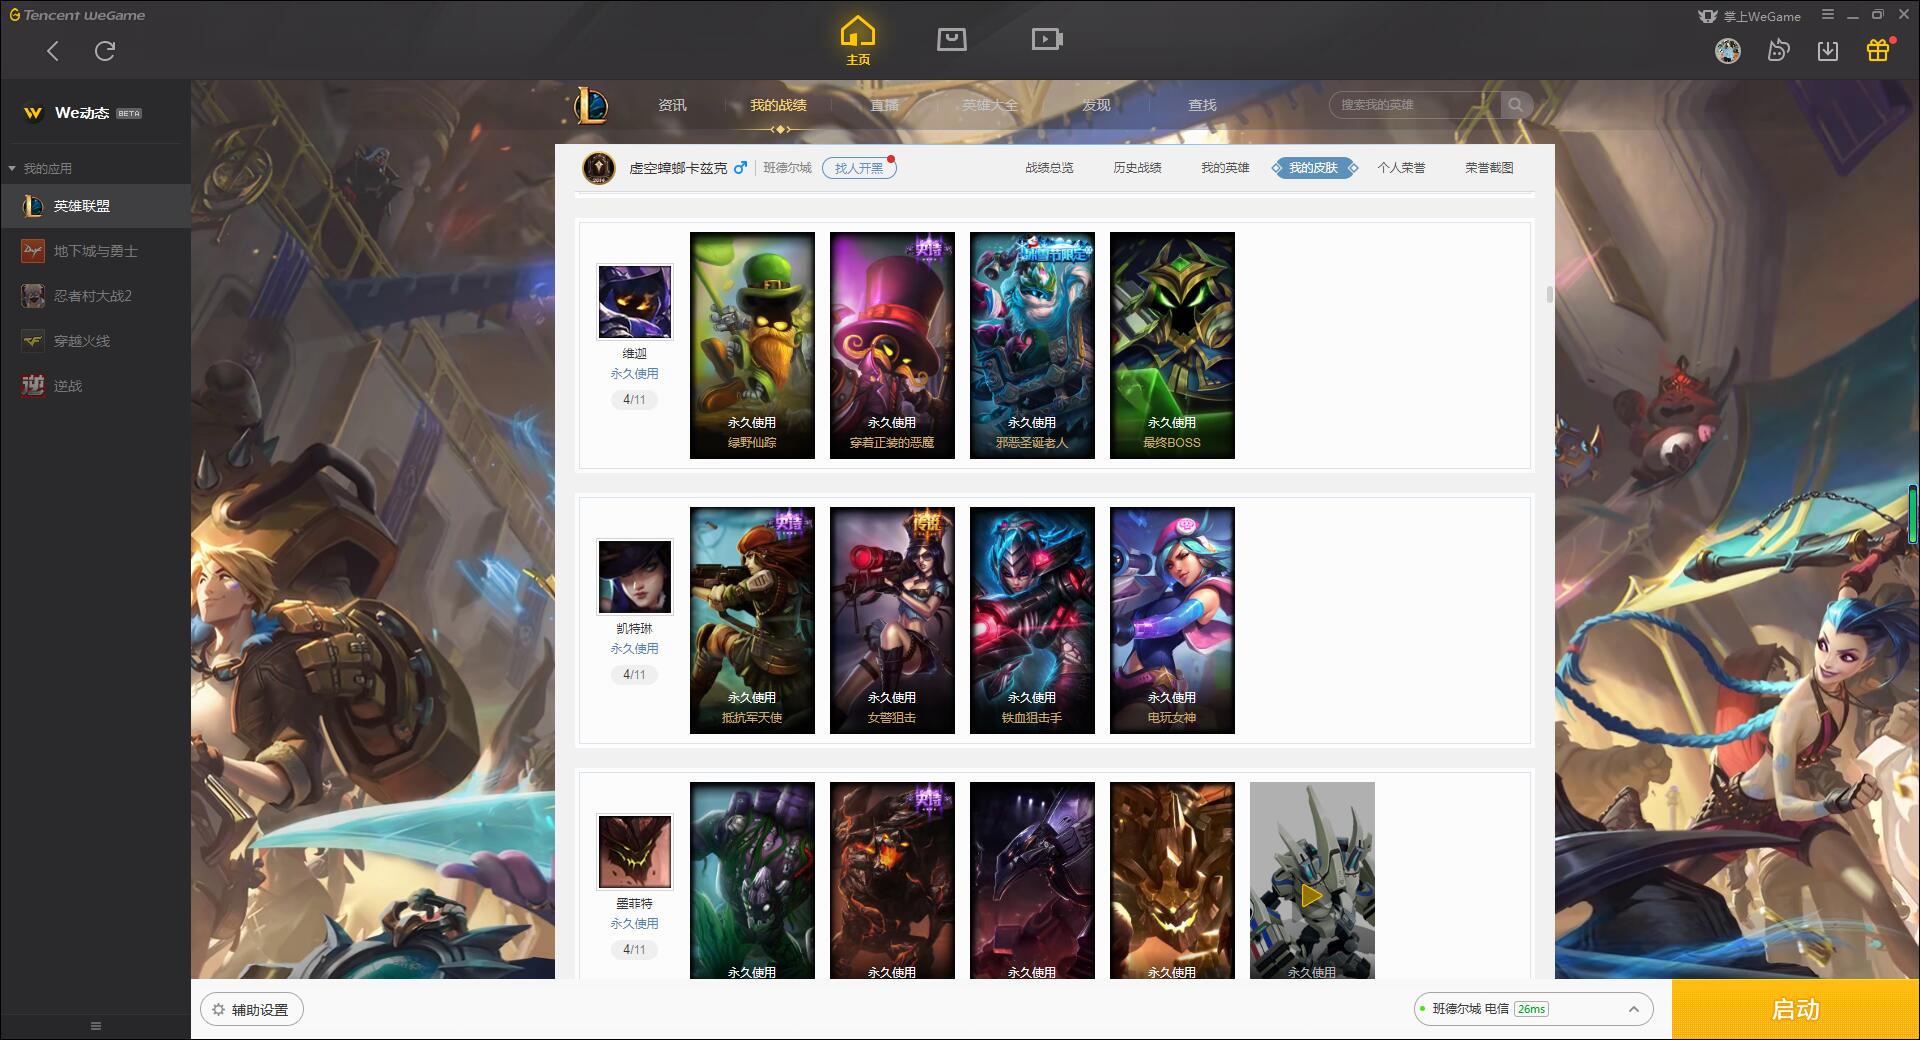
Task: Select 地下城与勇士 in sidebar
Action: click(x=95, y=251)
